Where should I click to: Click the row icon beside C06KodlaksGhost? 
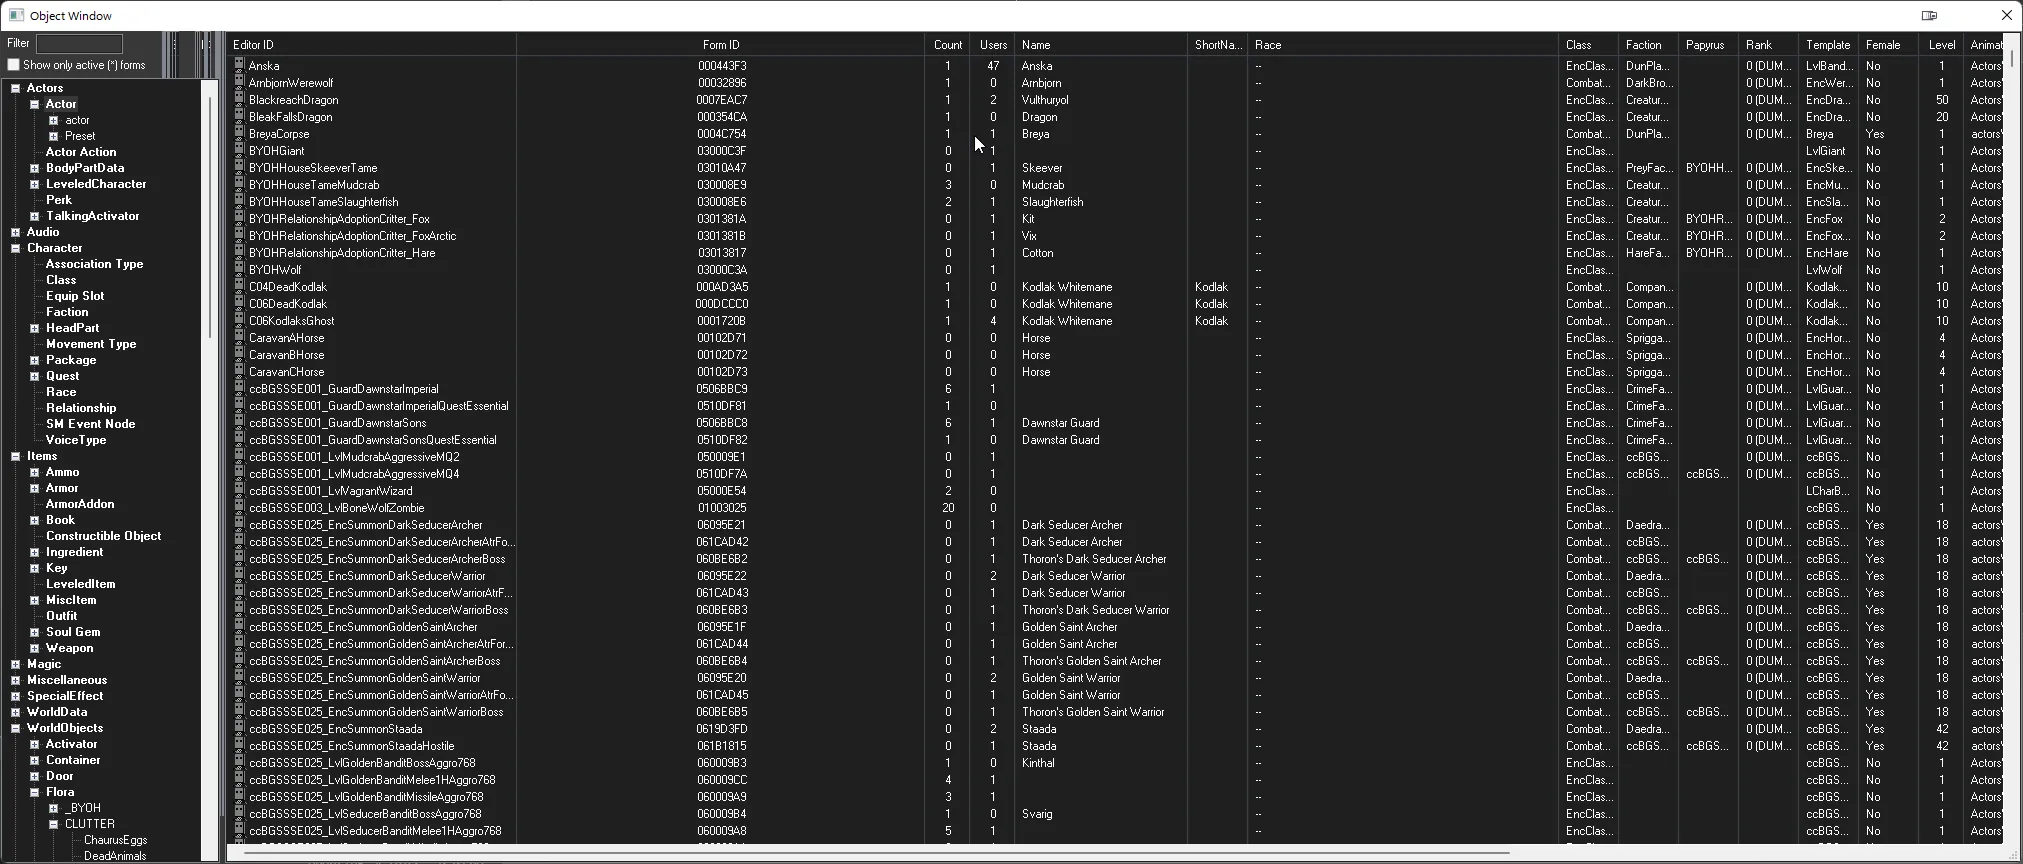(x=239, y=320)
